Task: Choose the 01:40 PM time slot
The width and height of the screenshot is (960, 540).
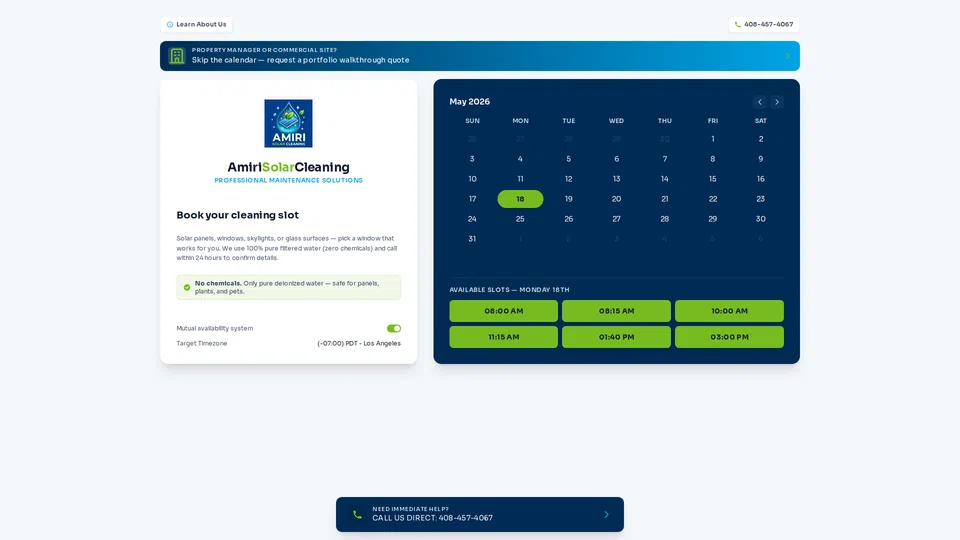Action: pyautogui.click(x=617, y=337)
